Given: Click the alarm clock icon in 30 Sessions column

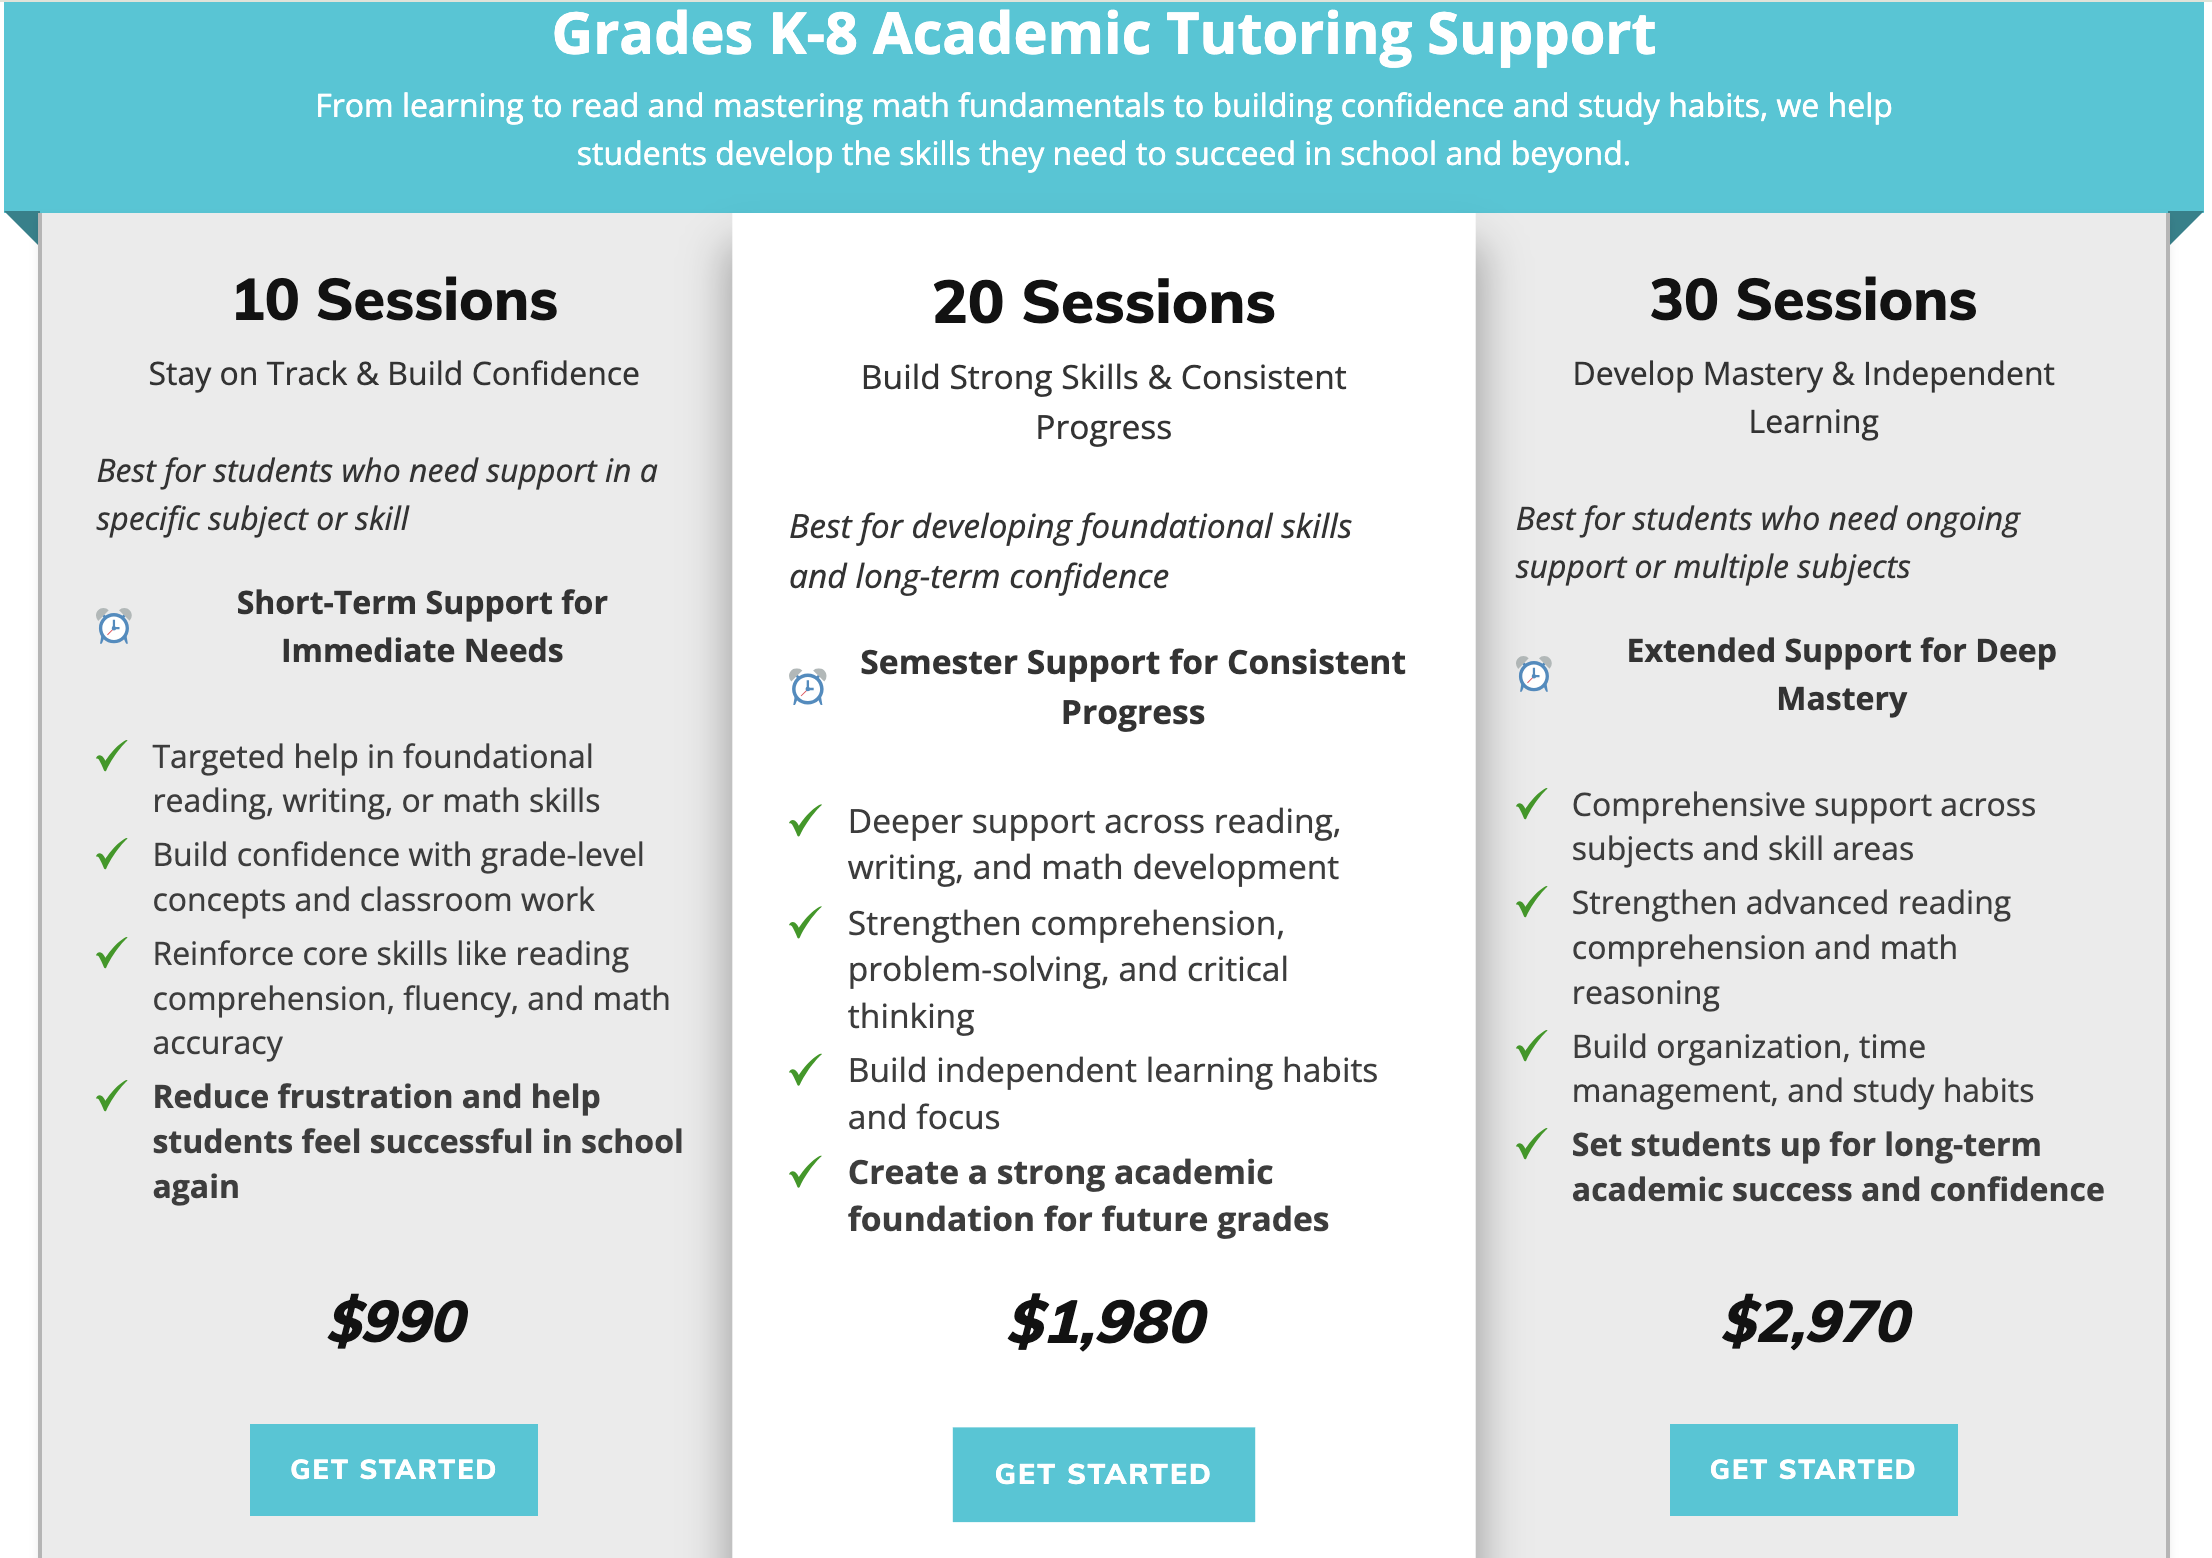Looking at the screenshot, I should pyautogui.click(x=1535, y=675).
